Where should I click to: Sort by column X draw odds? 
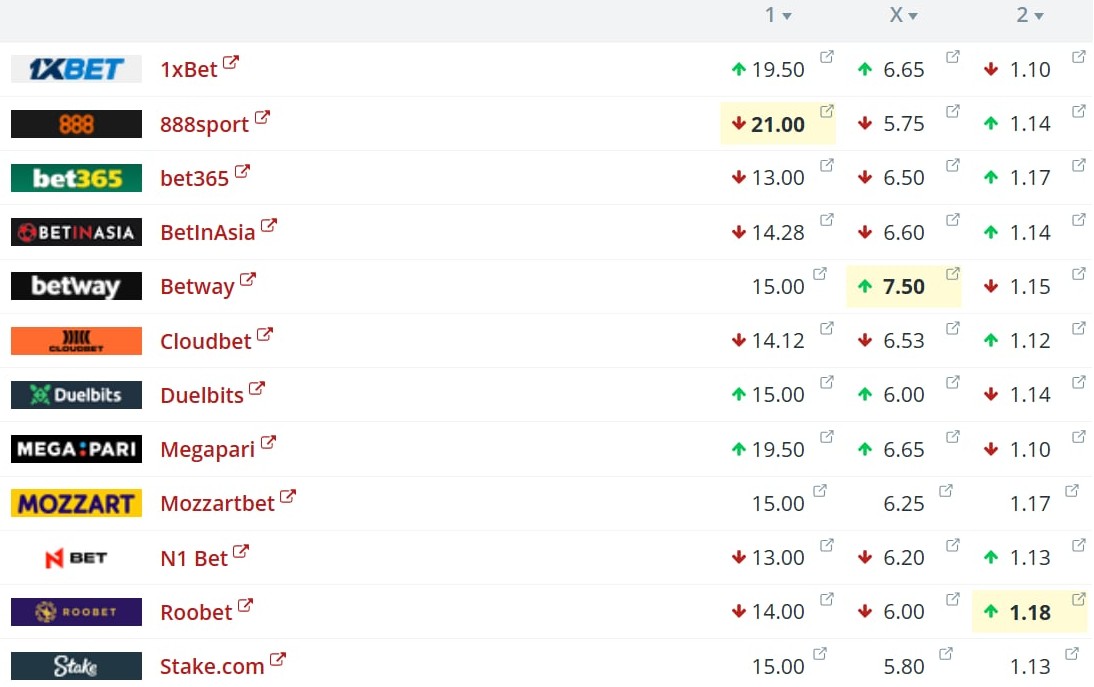click(903, 15)
